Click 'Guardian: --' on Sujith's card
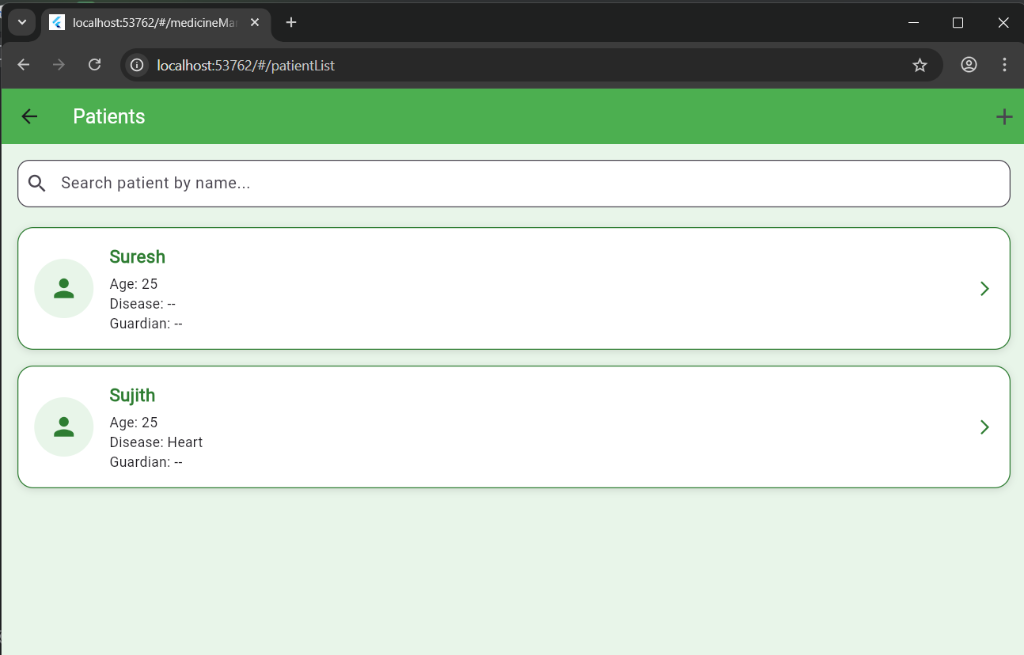Screen dimensions: 1024x655 tap(146, 462)
